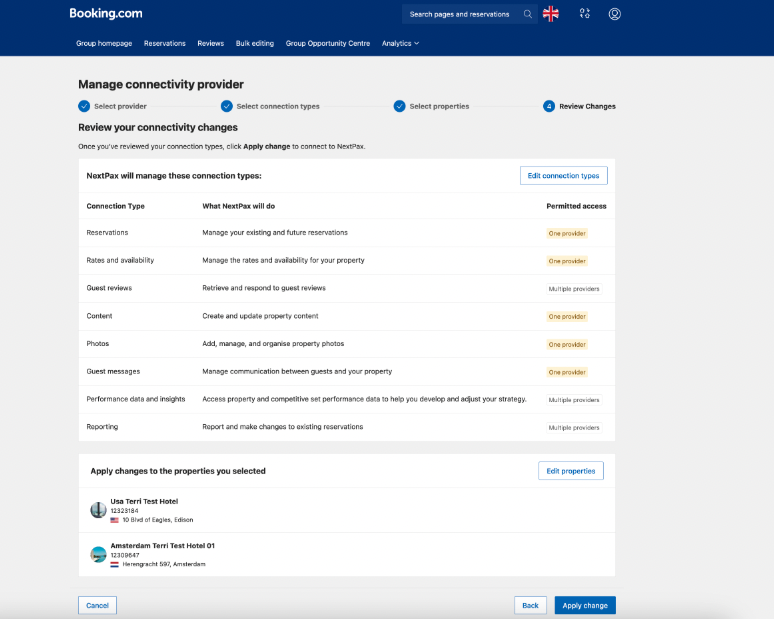This screenshot has width=774, height=619.
Task: Click the Back button
Action: 531,606
